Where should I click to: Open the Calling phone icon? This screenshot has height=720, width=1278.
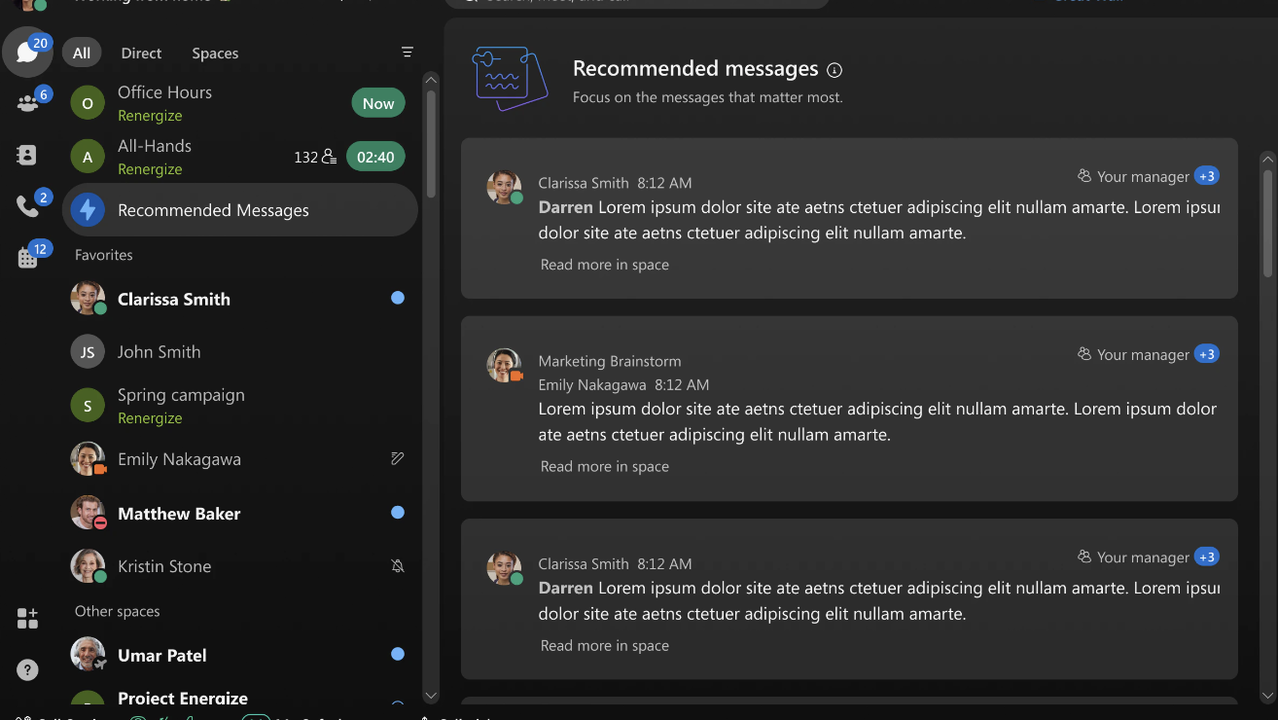[27, 207]
